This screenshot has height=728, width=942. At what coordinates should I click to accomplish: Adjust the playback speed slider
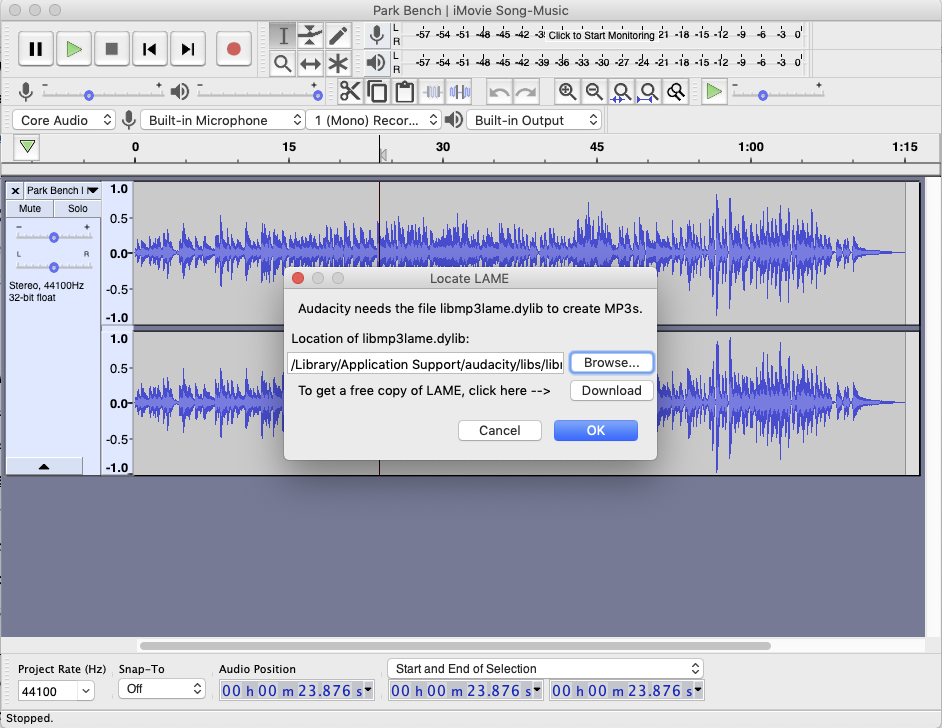coord(777,94)
